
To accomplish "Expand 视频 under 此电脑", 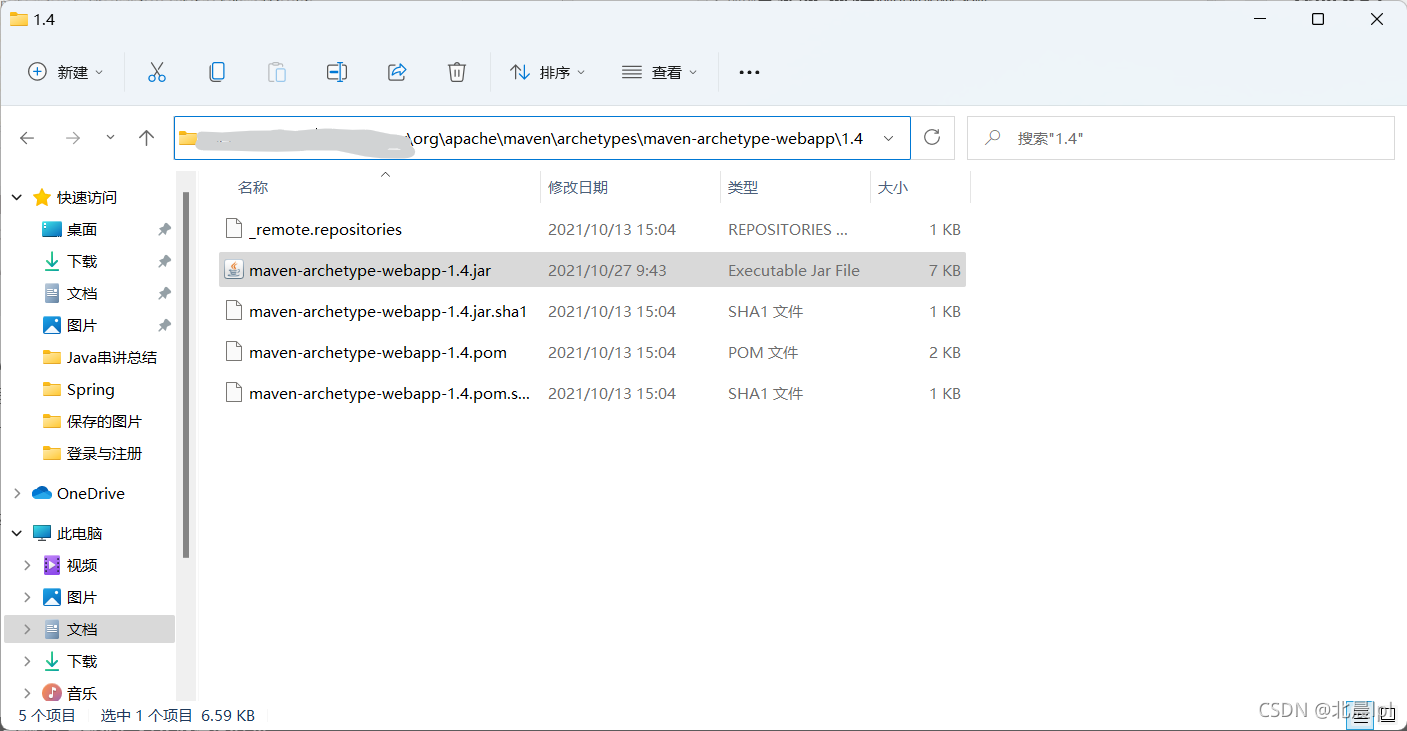I will (28, 565).
